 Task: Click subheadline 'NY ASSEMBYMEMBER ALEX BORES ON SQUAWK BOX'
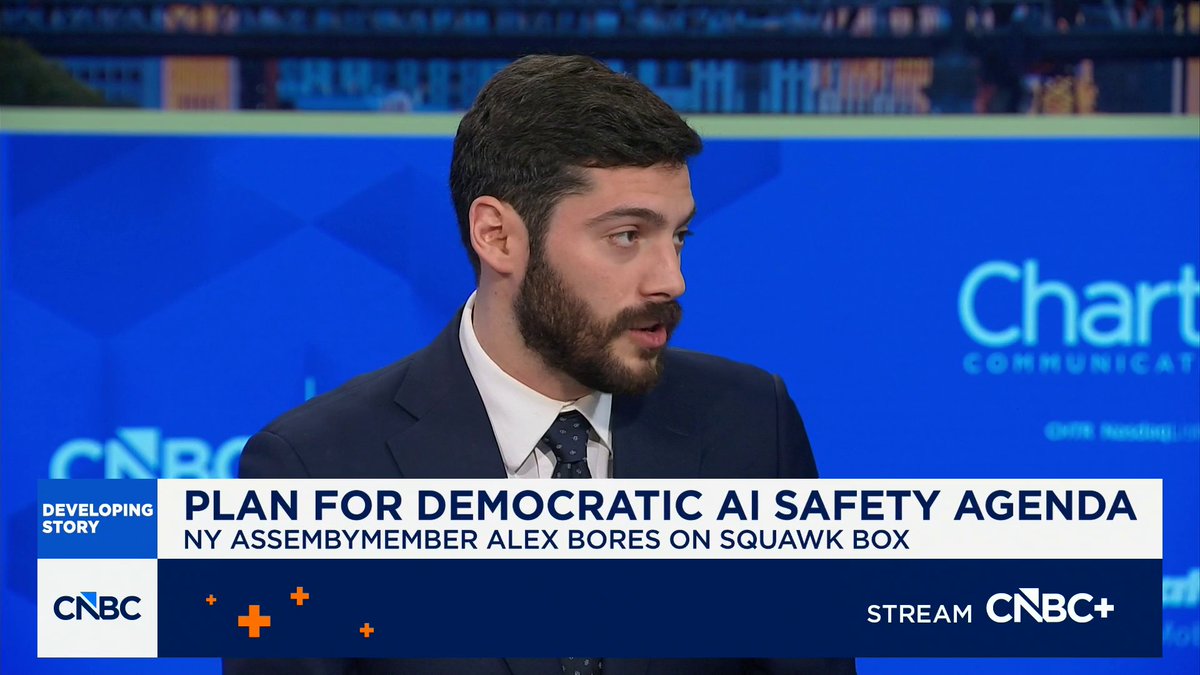coord(546,539)
